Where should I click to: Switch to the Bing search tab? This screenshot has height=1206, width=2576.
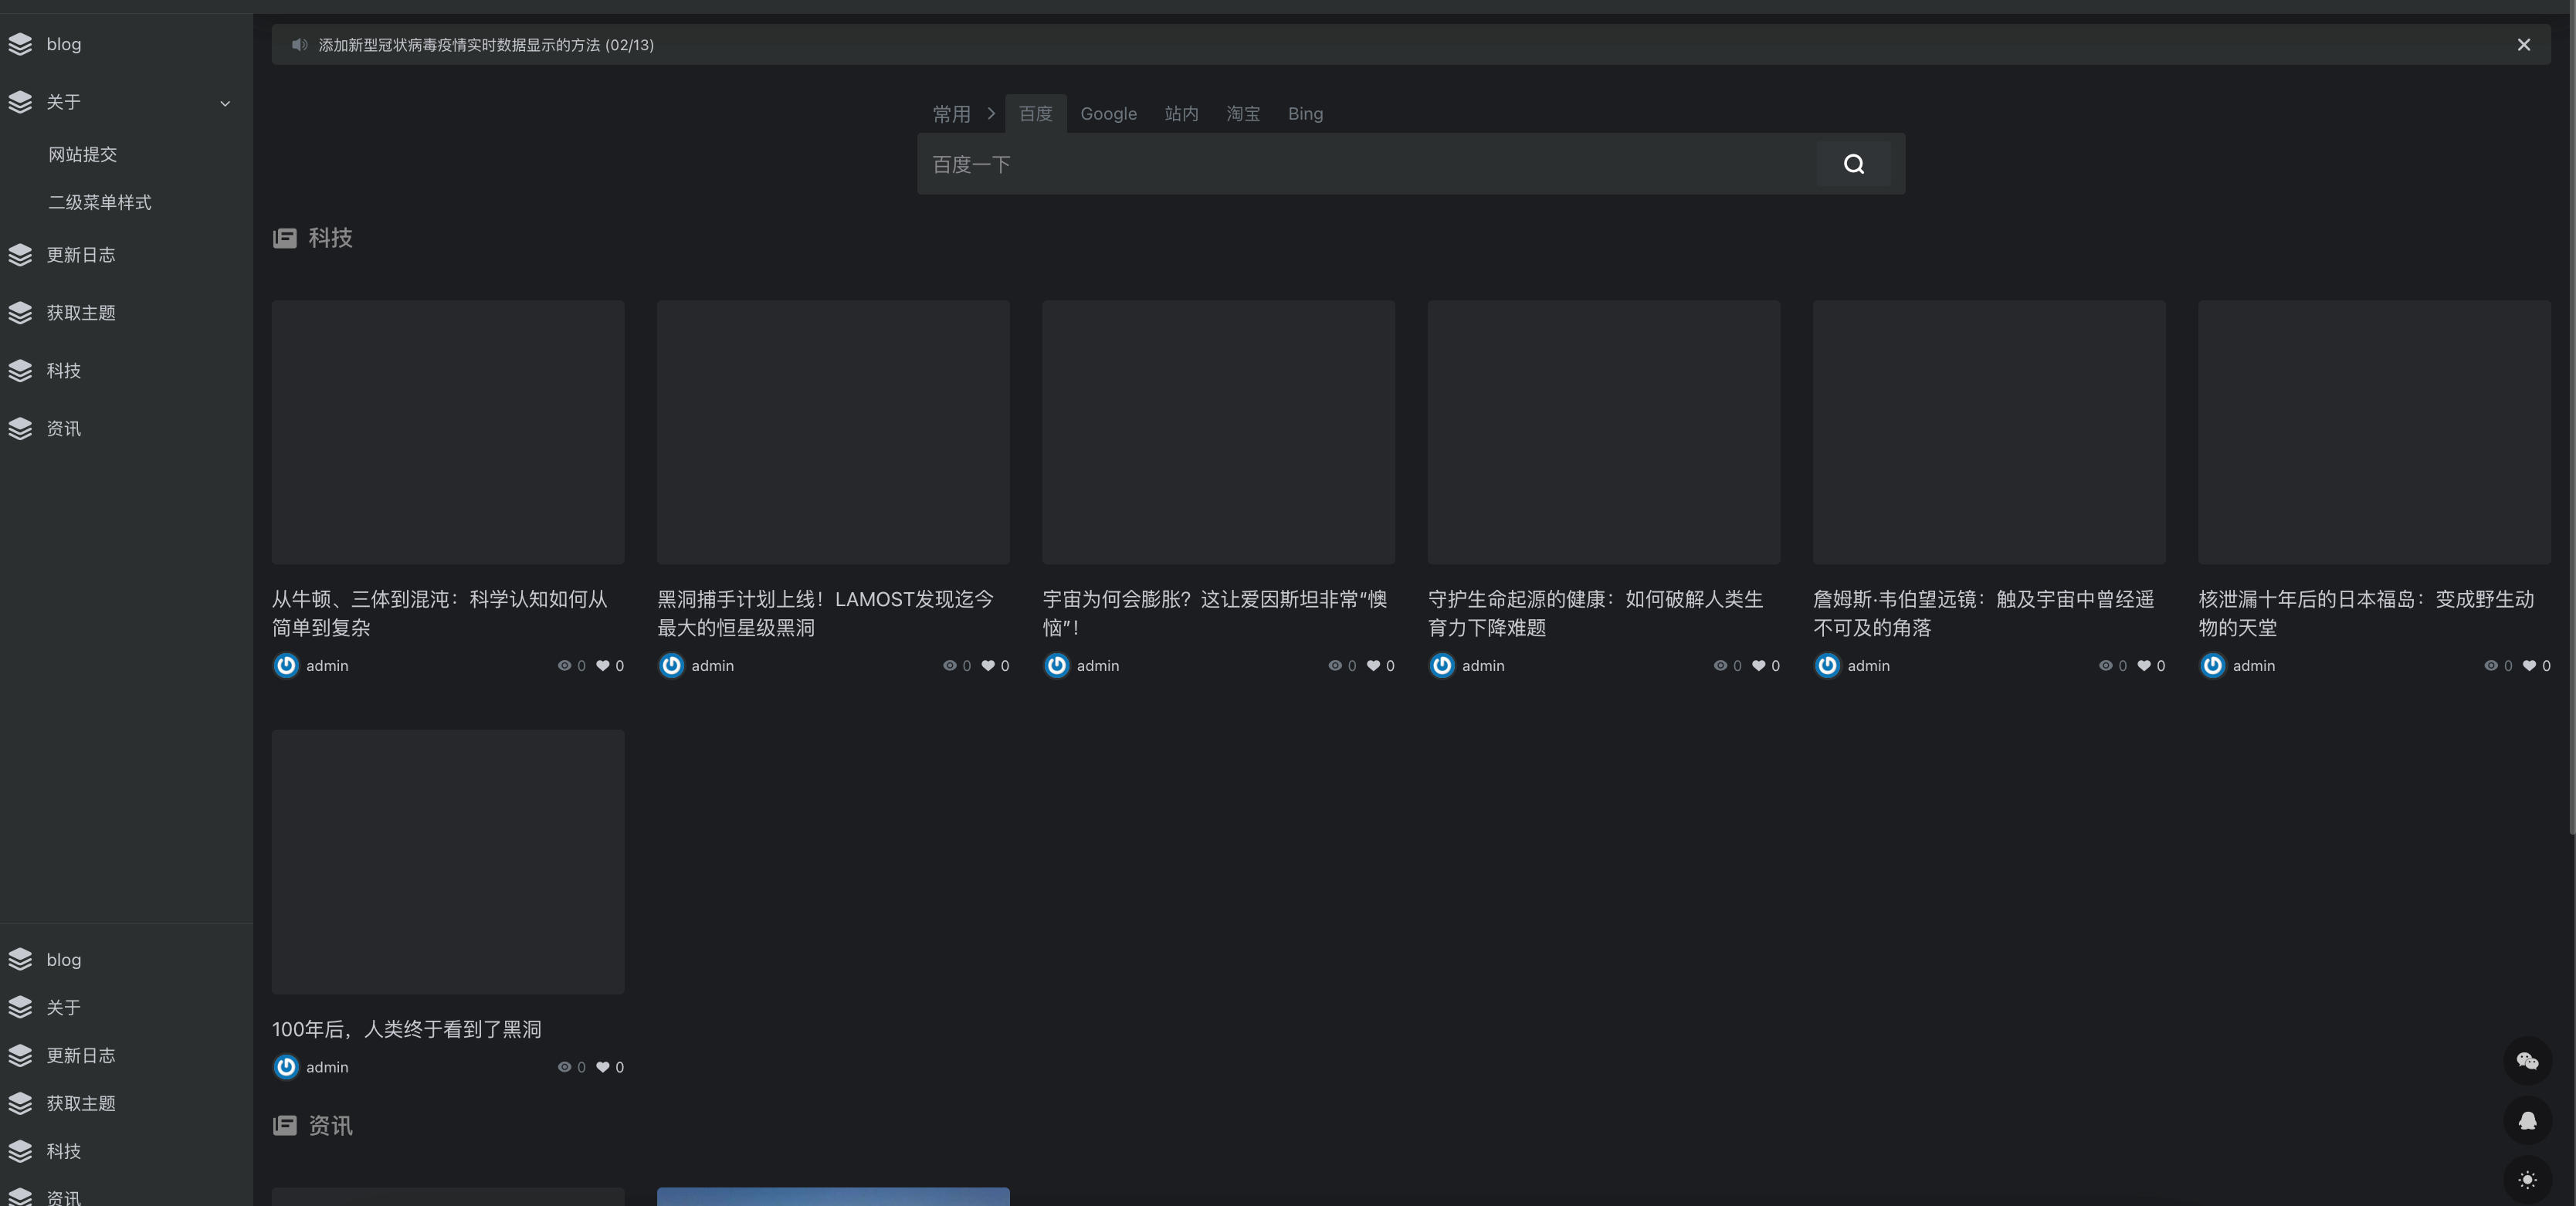click(1305, 114)
